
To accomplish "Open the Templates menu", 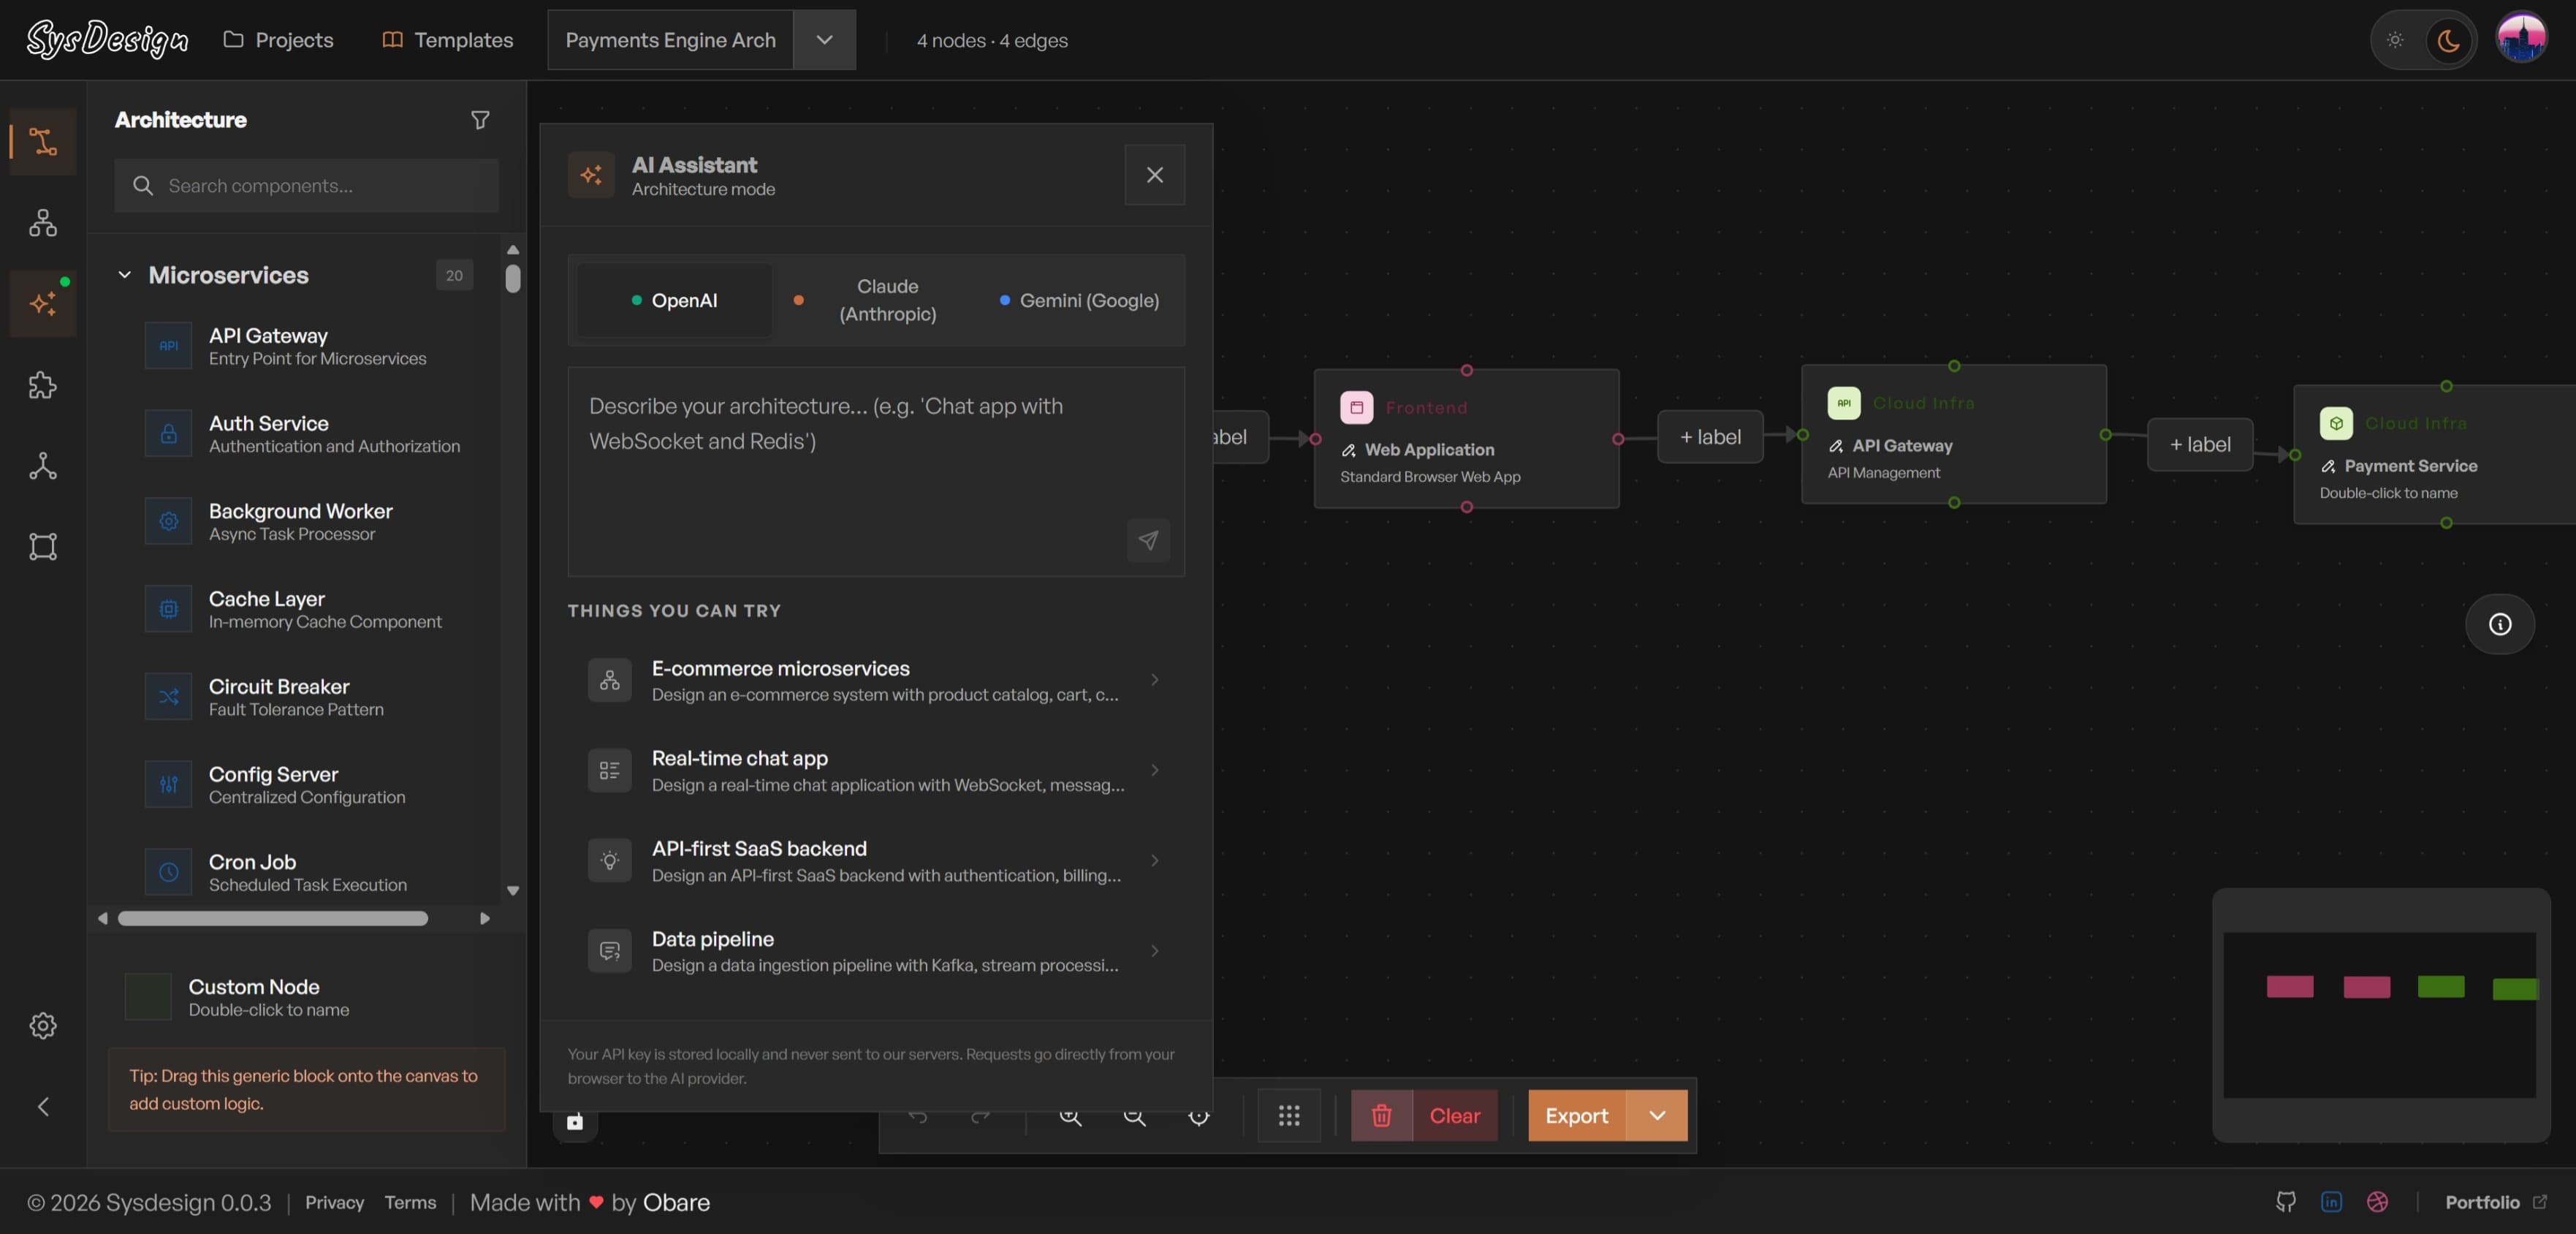I will coord(447,40).
